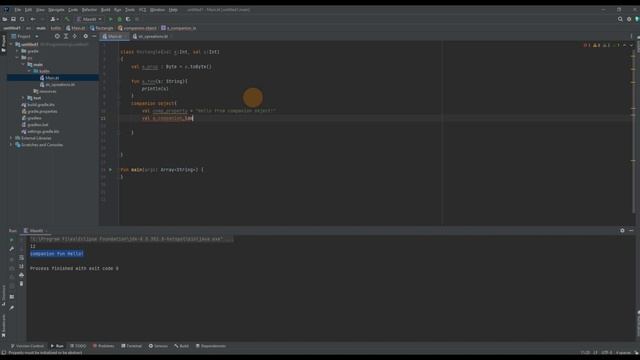Open Project panel options gear
The width and height of the screenshot is (640, 360).
click(85, 36)
